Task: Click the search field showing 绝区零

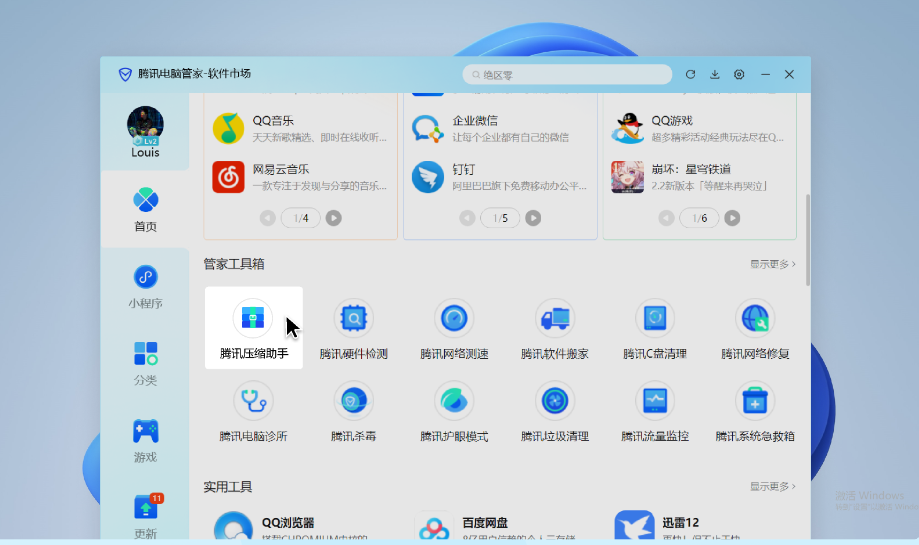Action: point(567,74)
